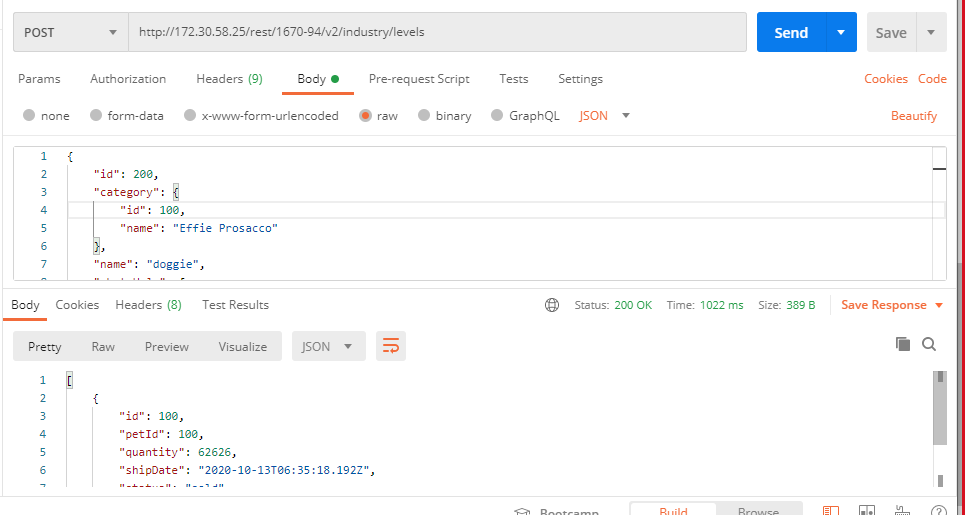Select the form-data radio option
The width and height of the screenshot is (965, 515).
95,116
